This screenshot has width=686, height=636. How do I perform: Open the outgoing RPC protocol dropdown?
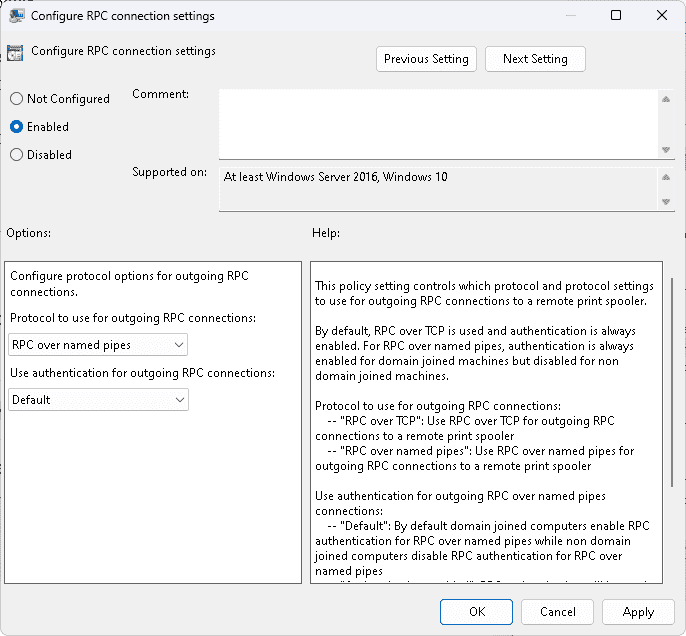[x=97, y=345]
